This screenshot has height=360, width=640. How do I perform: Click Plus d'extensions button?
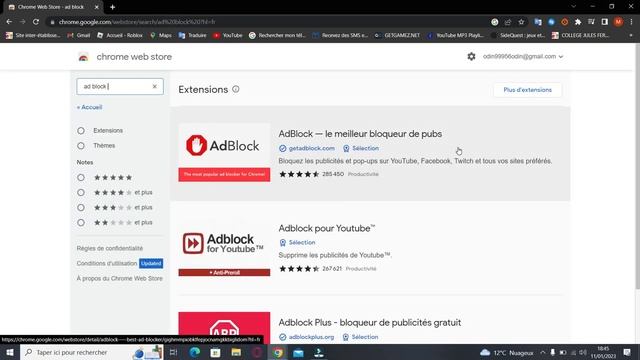[x=527, y=90]
